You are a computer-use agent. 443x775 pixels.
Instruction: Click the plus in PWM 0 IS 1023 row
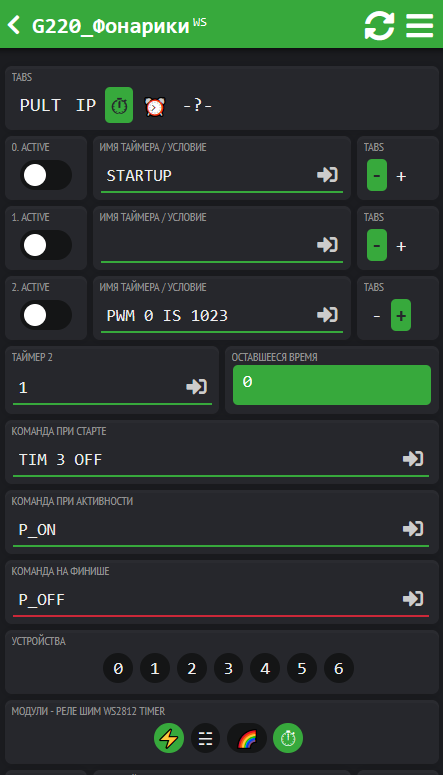[401, 315]
